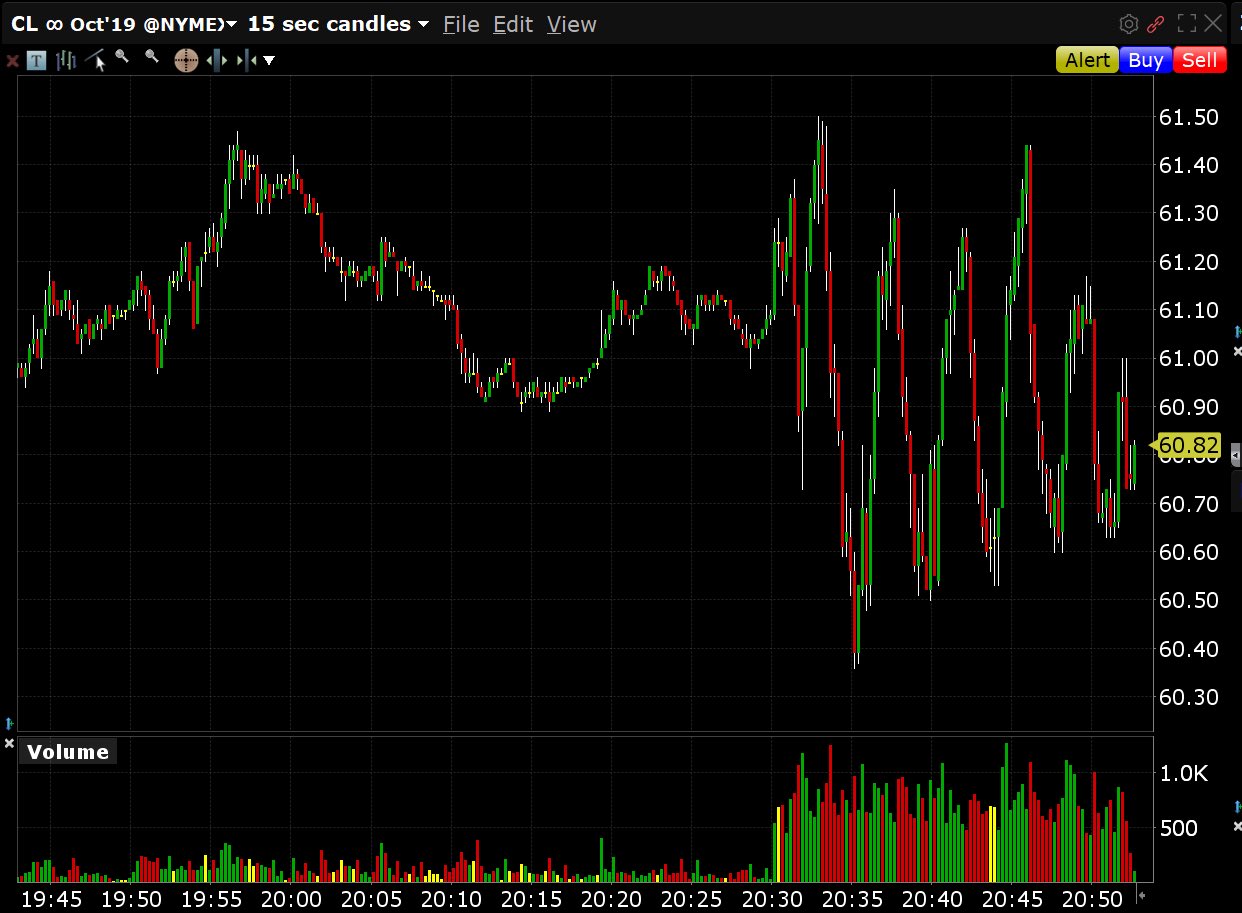Click the 500 volume axis label
1242x913 pixels.
(1178, 828)
